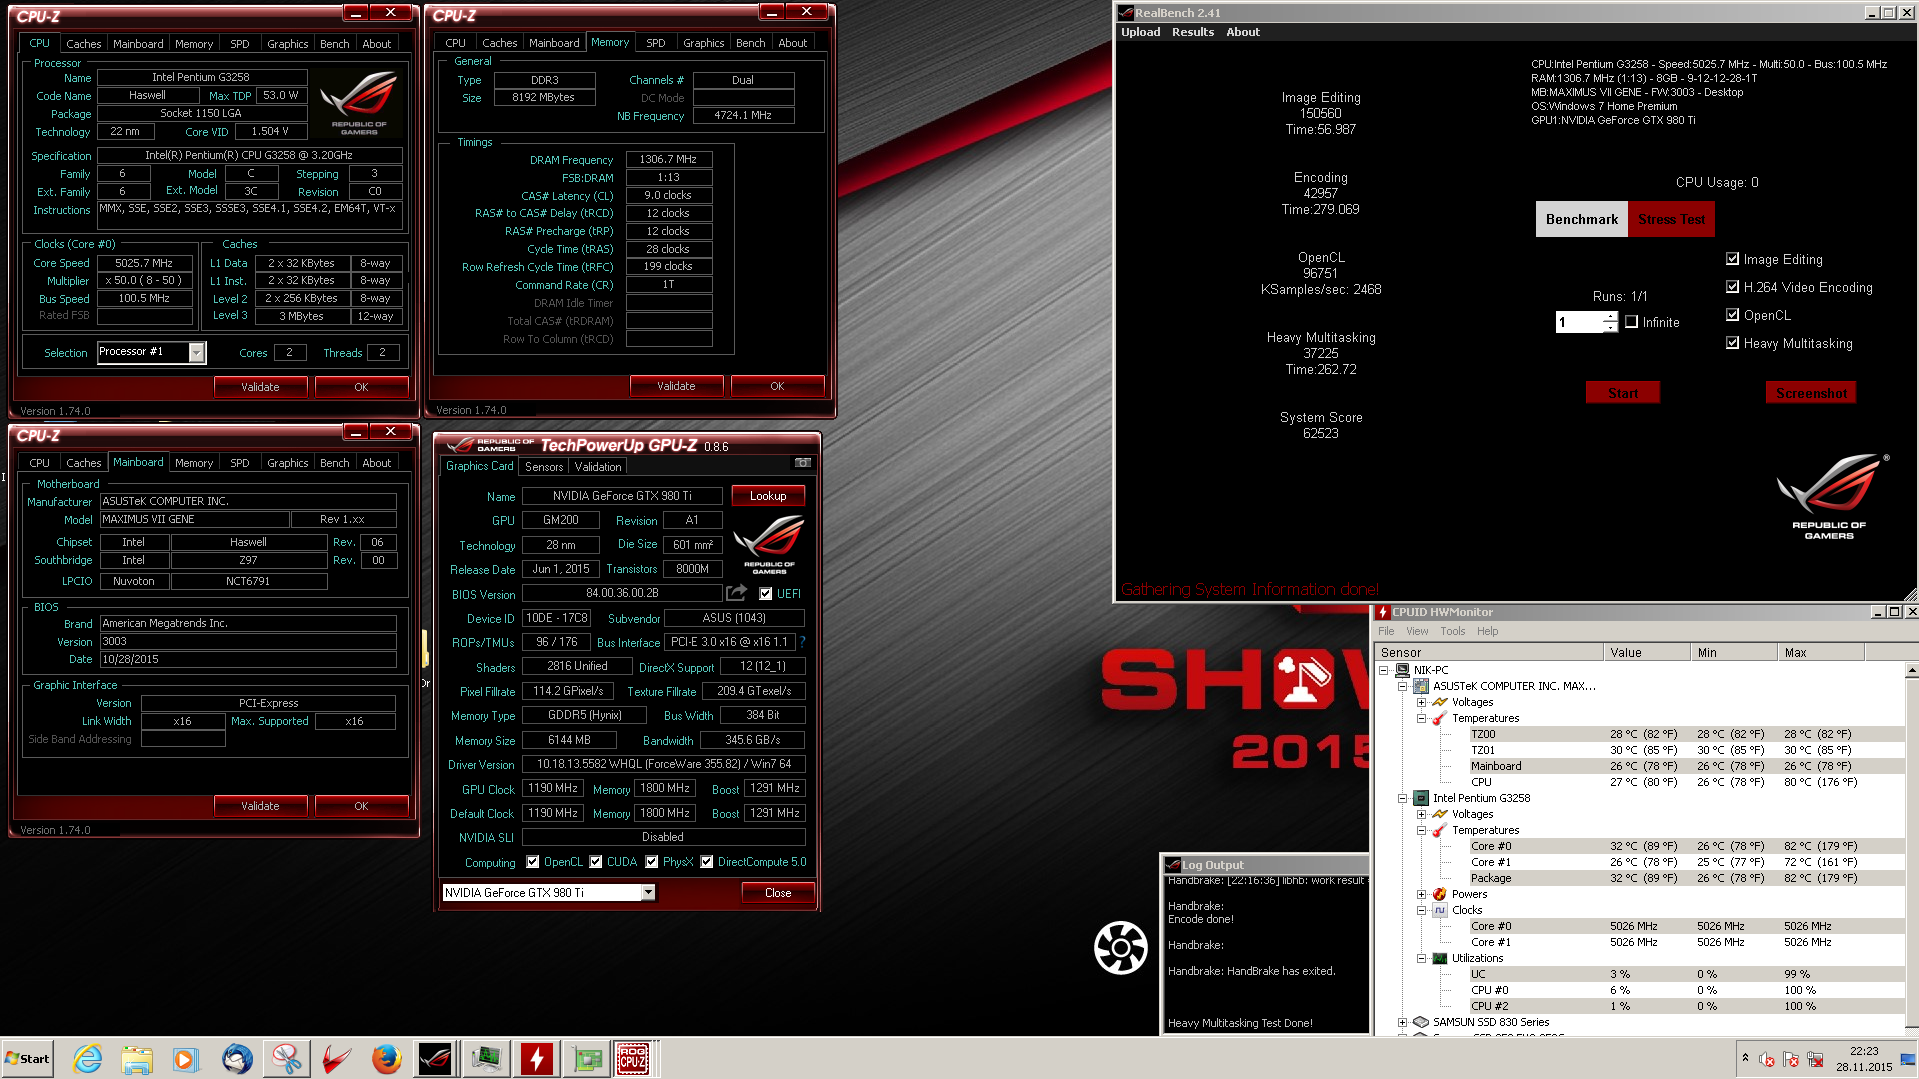Click SAMSUN SSD 830 drive icon in HWMonitor
1919x1079 pixels.
click(x=1421, y=1022)
